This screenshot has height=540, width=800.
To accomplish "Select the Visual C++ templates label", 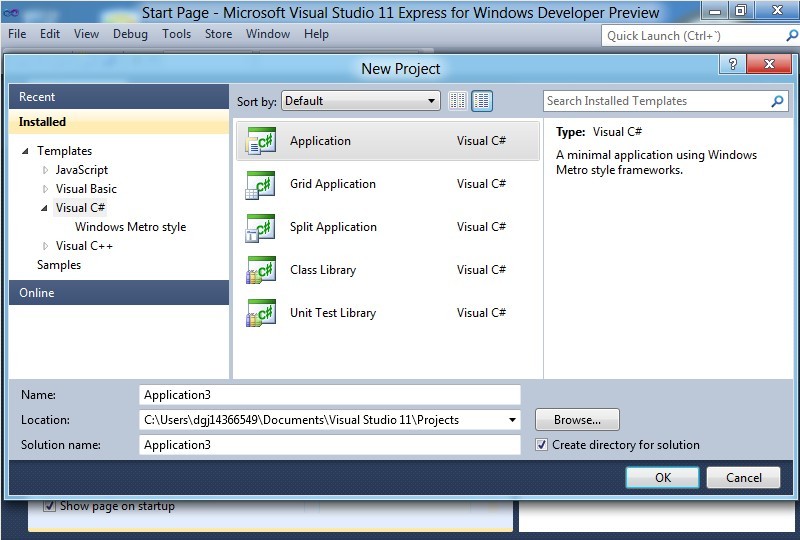I will (84, 246).
